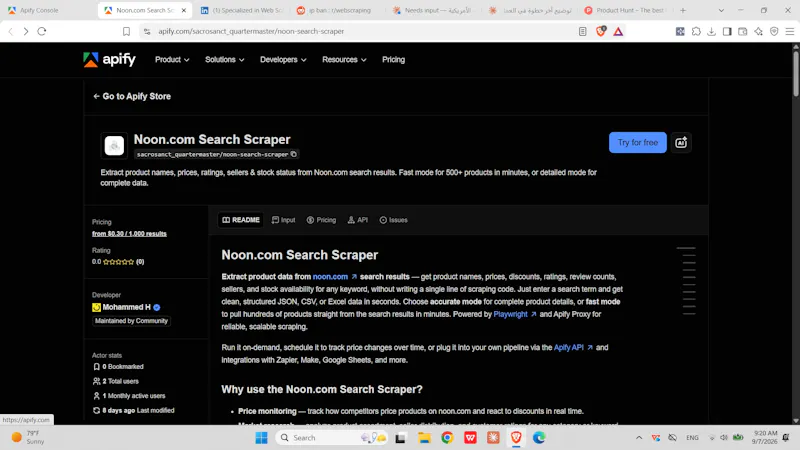Toggle the browser sidebar panel icon
This screenshot has height=450, width=800.
[x=727, y=31]
